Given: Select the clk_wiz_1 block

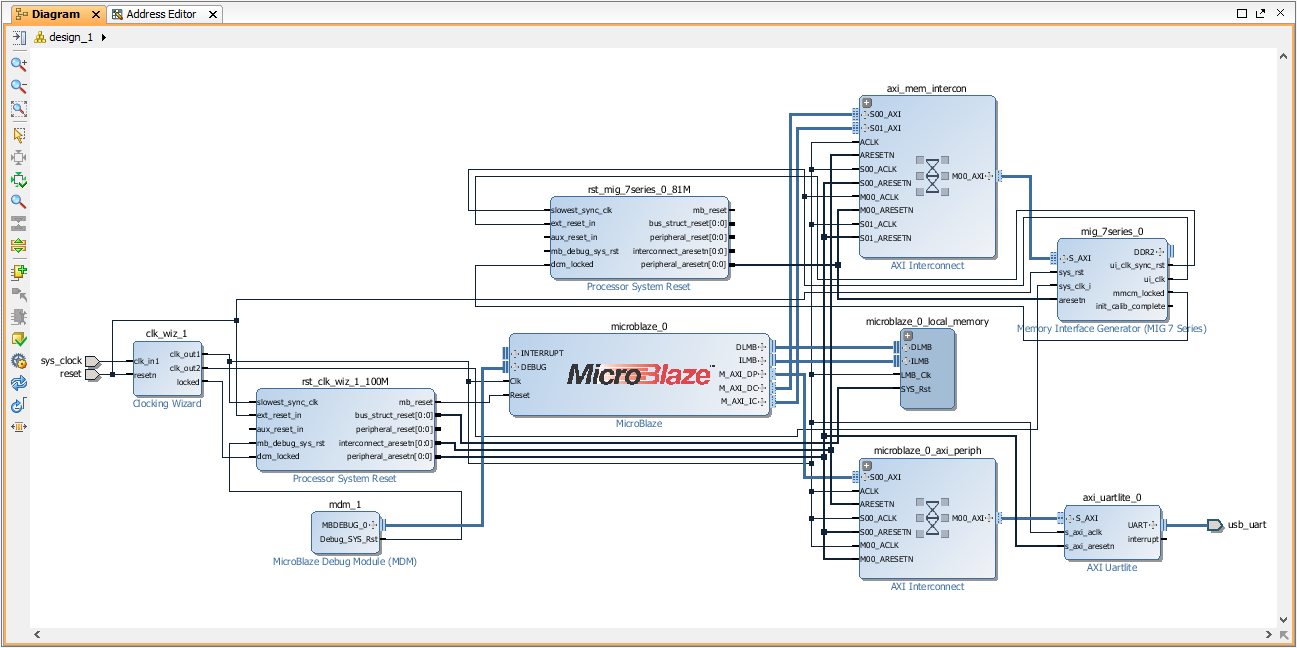Looking at the screenshot, I should coord(167,368).
